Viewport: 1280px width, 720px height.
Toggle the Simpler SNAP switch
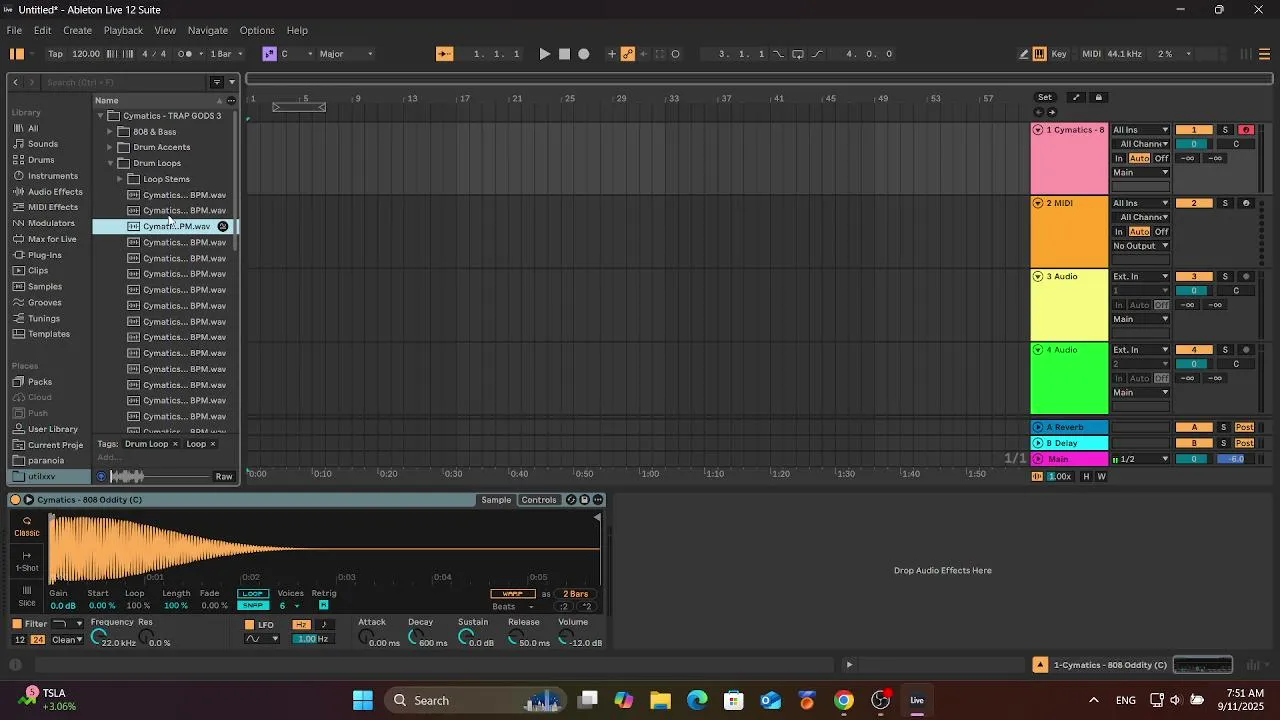[x=253, y=606]
